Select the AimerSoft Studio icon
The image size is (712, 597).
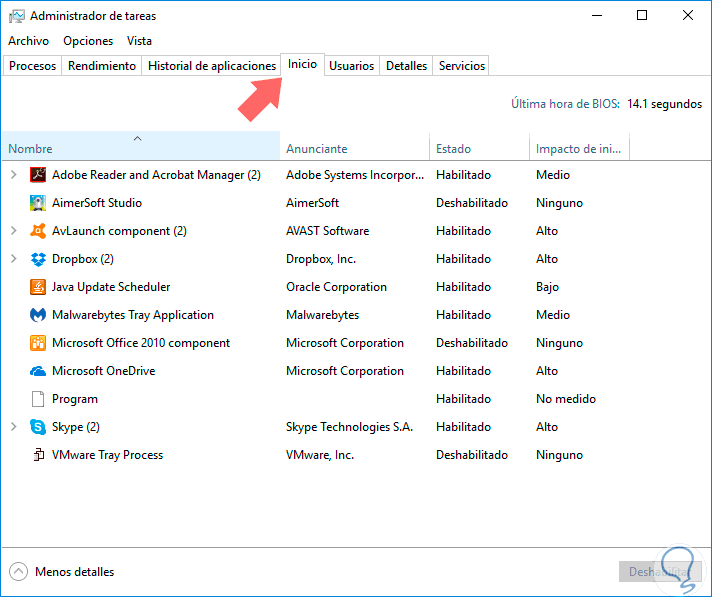click(x=38, y=203)
